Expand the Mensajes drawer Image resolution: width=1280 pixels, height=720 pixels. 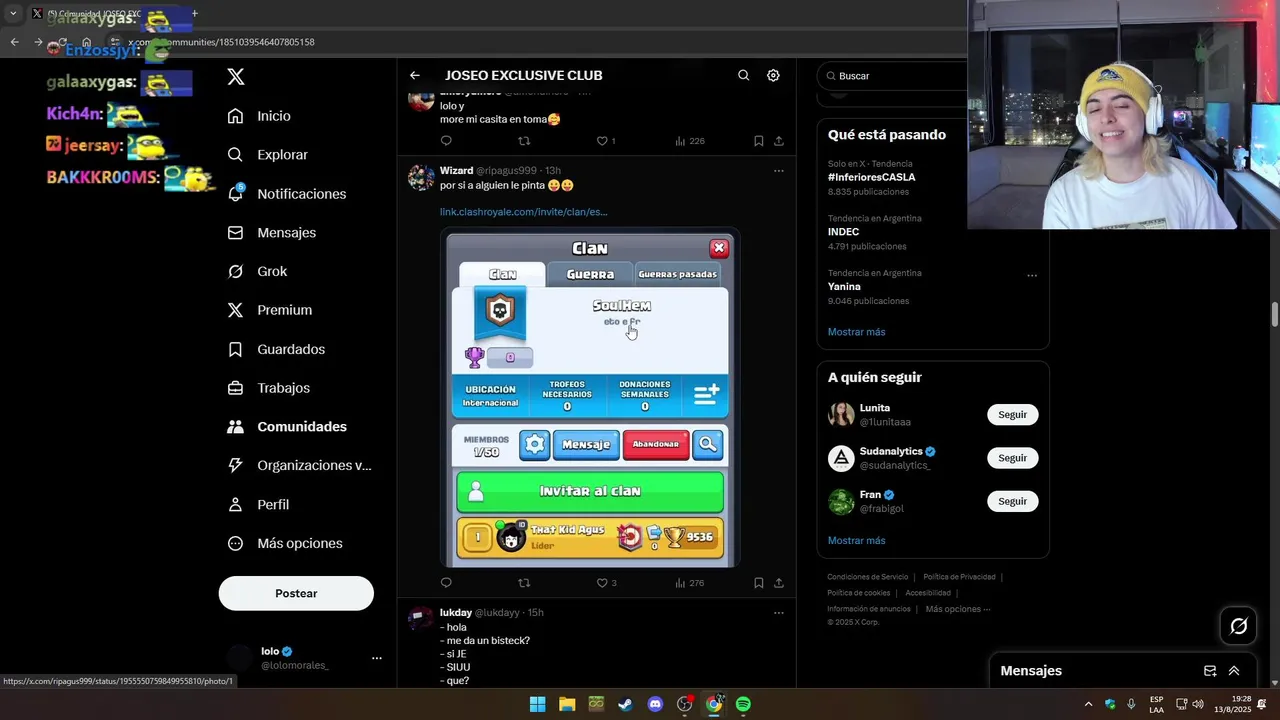1234,671
